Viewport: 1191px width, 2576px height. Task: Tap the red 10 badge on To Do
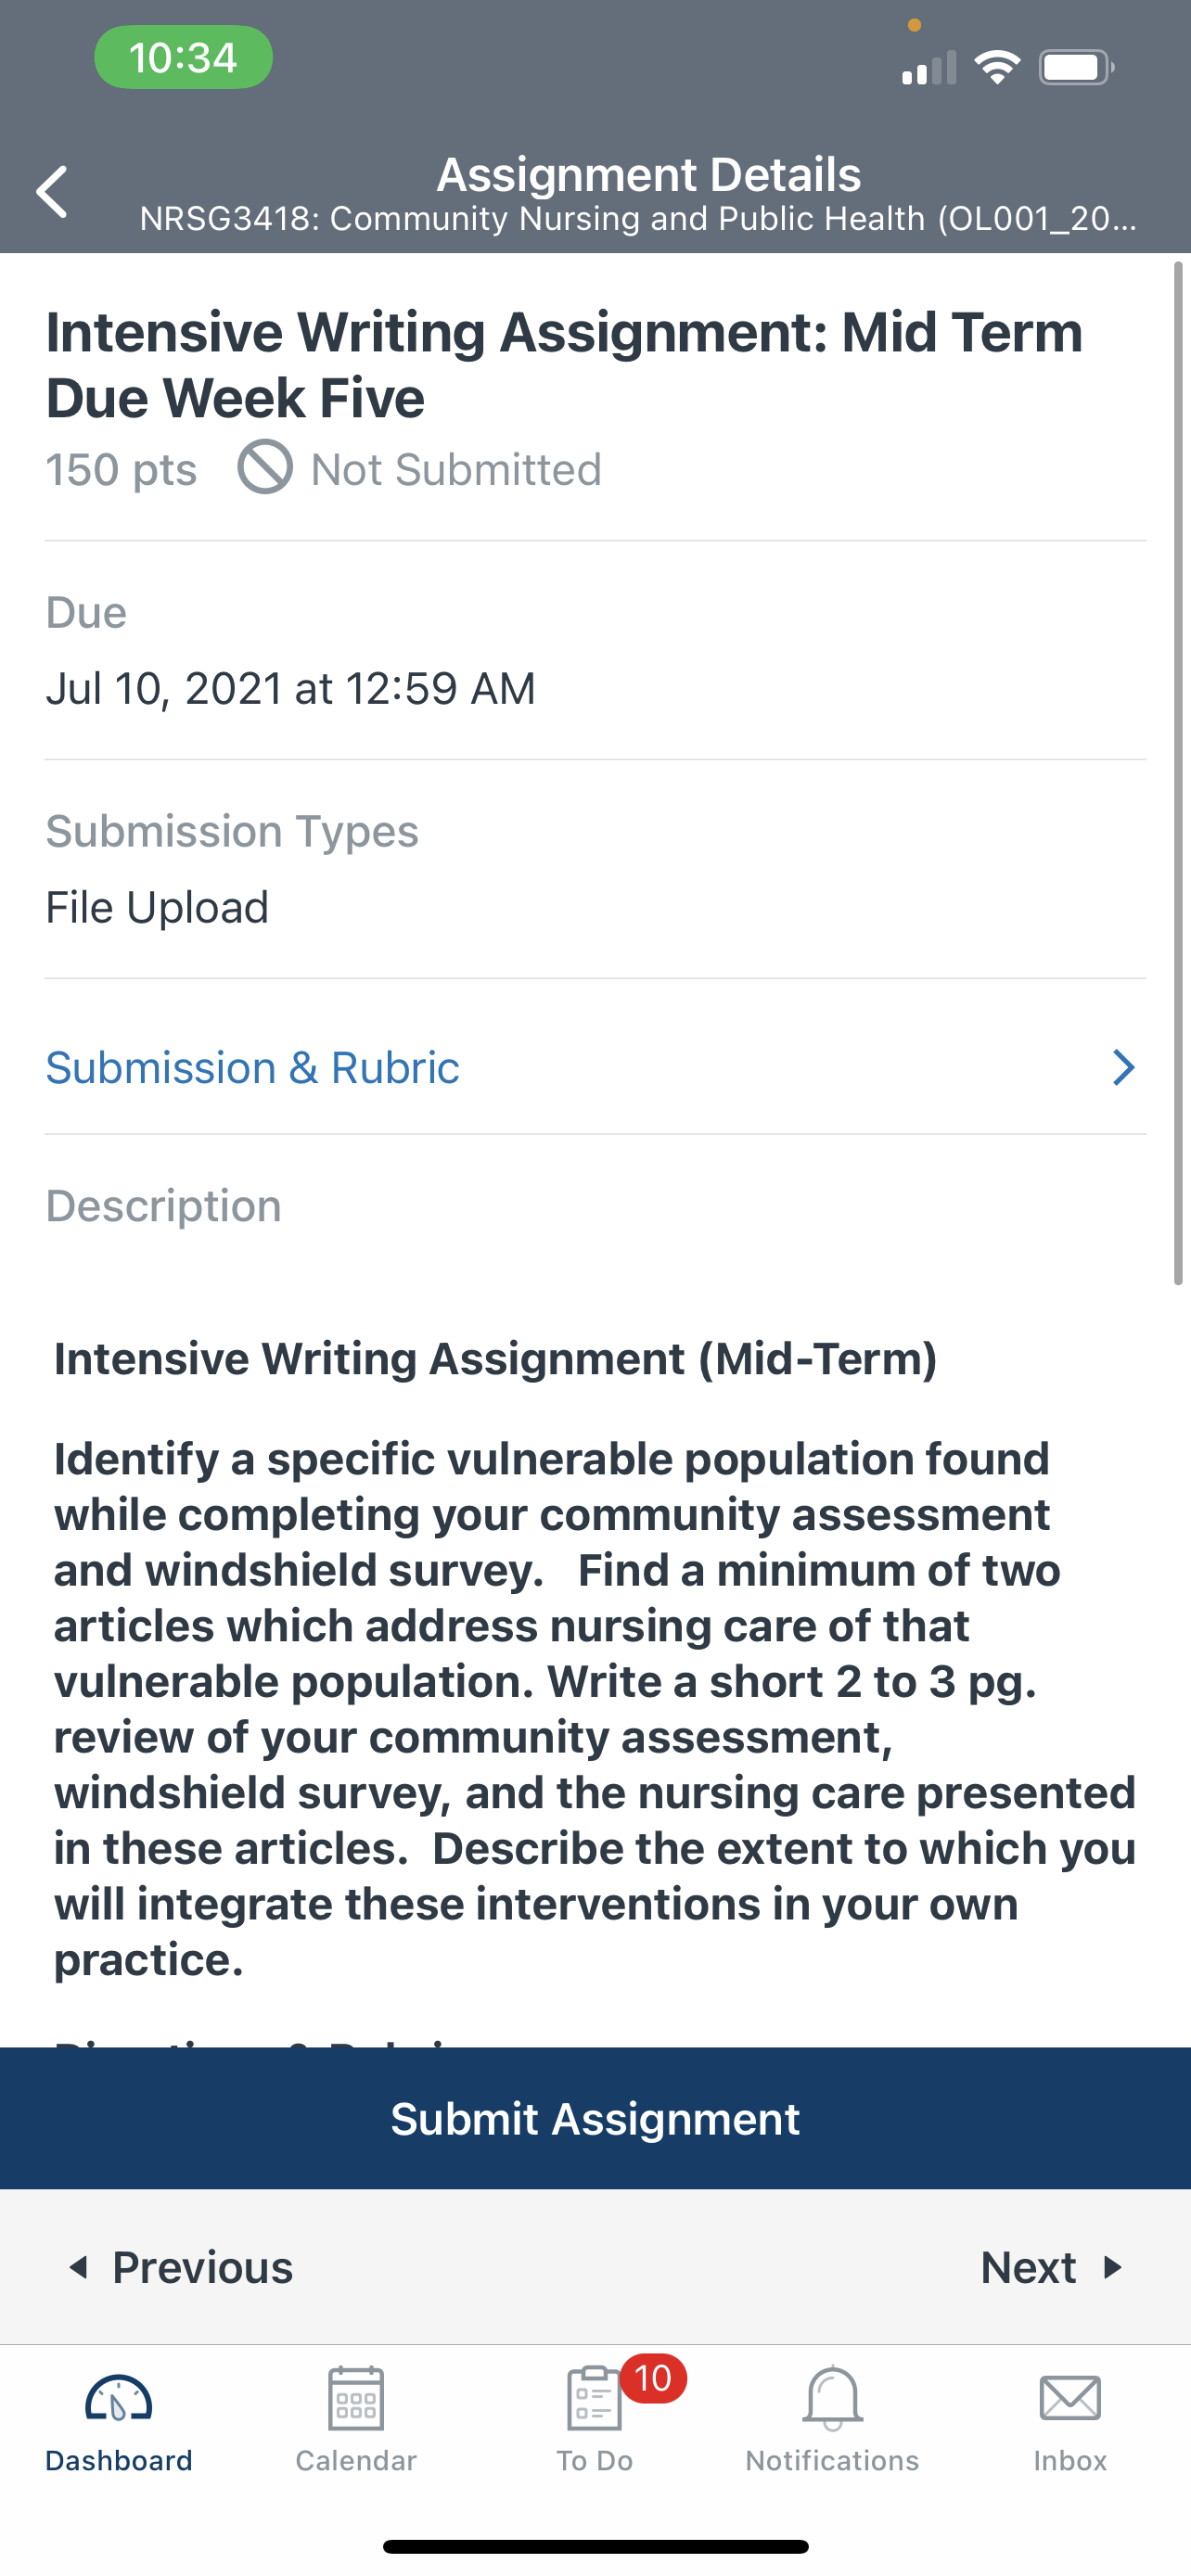(x=653, y=2378)
